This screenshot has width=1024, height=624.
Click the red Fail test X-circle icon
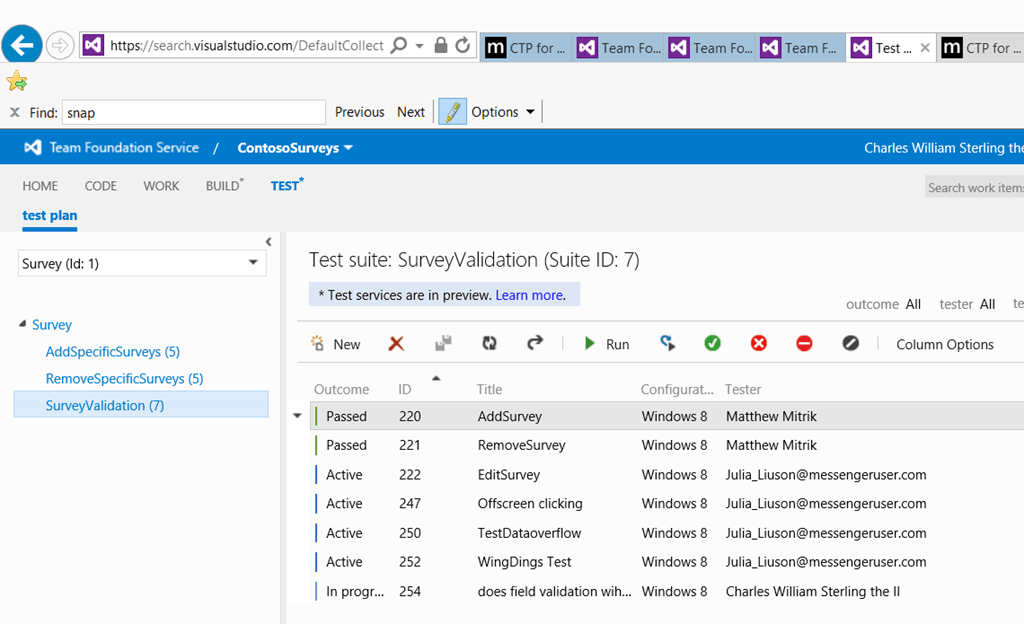coord(758,343)
